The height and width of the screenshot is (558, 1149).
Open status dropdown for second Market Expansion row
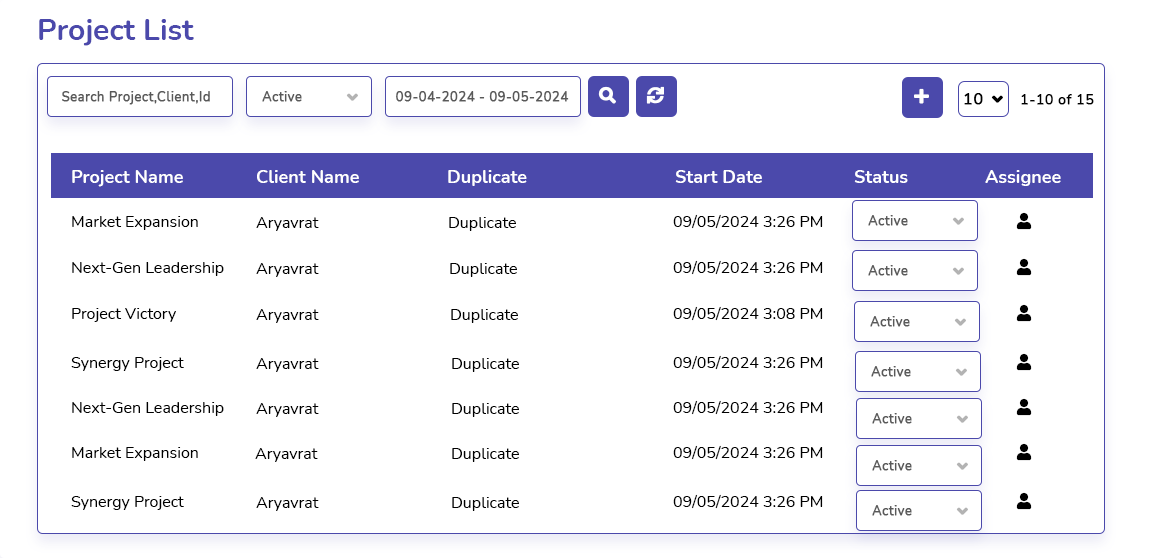tap(919, 465)
